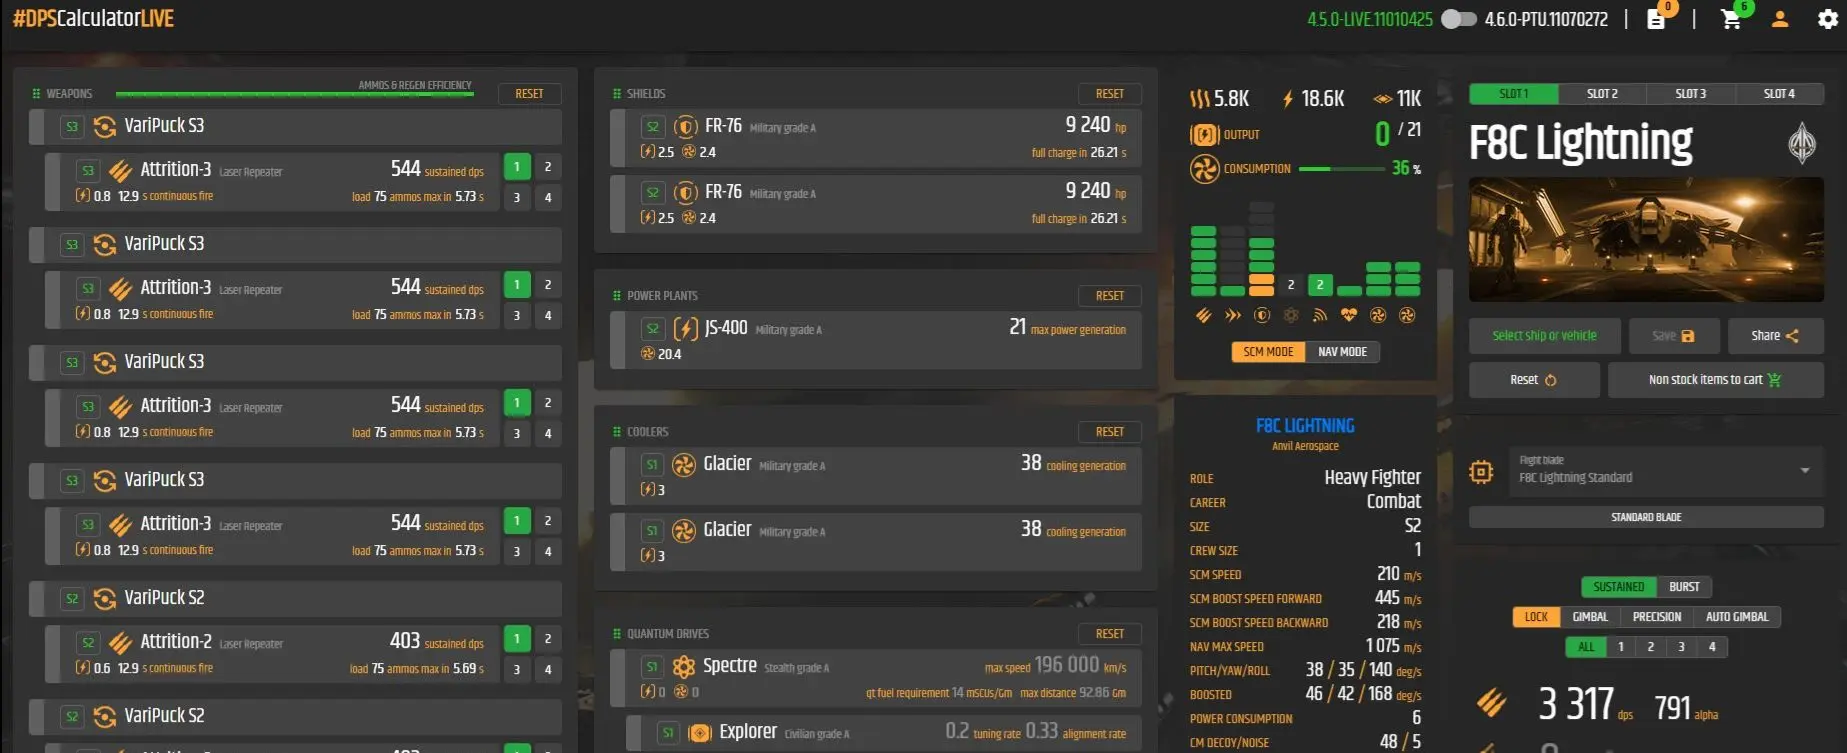Switch to the SLOT 2 tab
The image size is (1847, 753).
pyautogui.click(x=1602, y=94)
